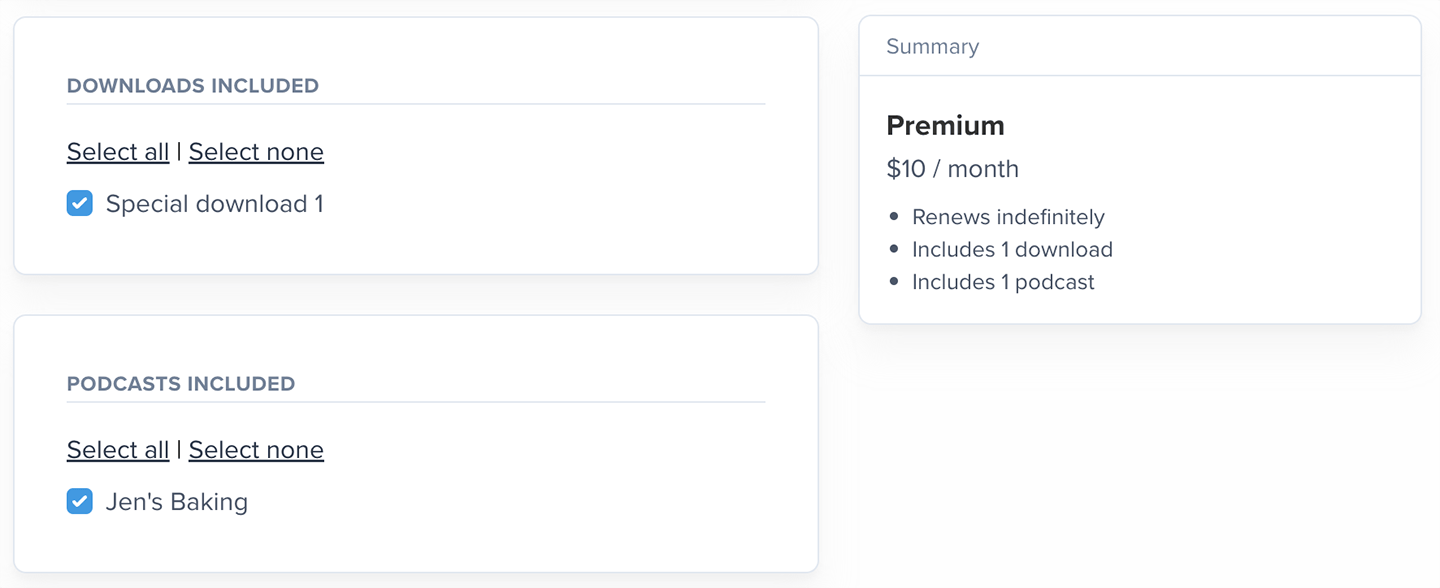1440x588 pixels.
Task: Click the pipe separator between download select links
Action: (x=179, y=151)
